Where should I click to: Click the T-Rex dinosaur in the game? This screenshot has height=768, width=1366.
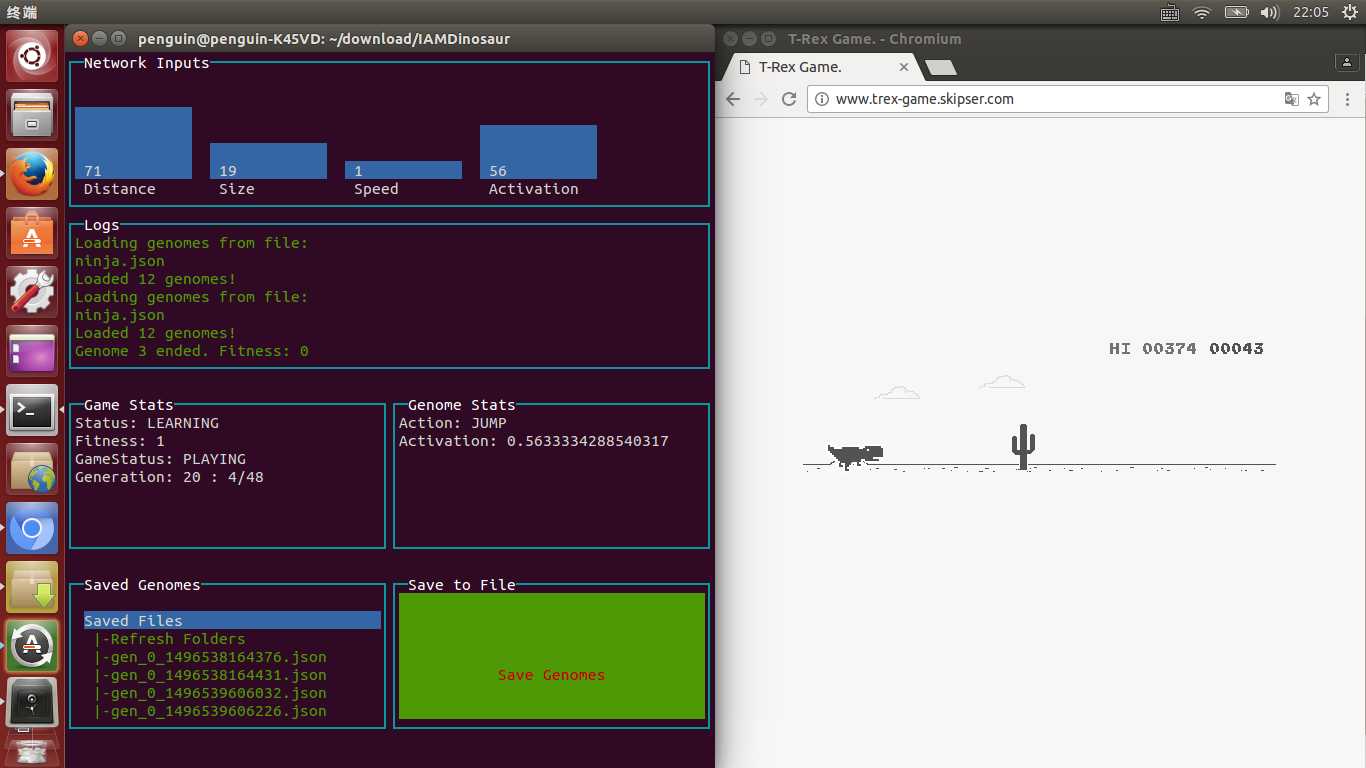click(855, 456)
